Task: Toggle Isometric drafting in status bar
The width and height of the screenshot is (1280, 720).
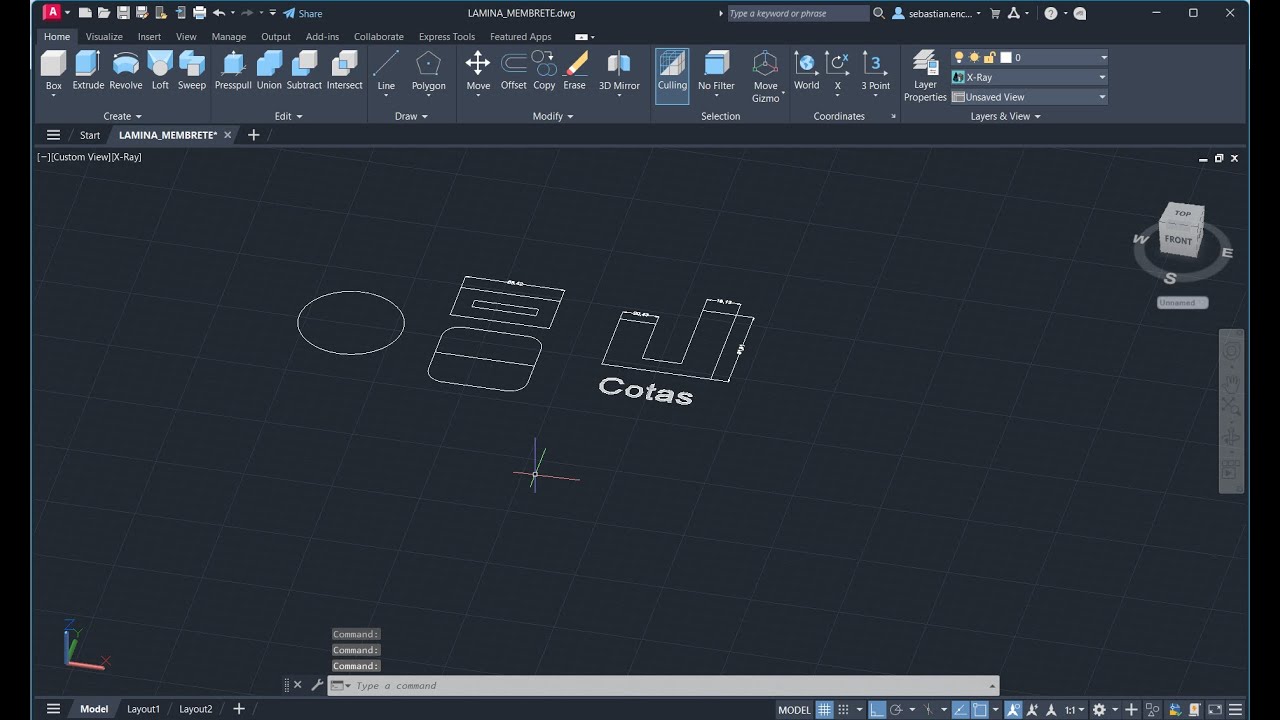Action: click(929, 710)
